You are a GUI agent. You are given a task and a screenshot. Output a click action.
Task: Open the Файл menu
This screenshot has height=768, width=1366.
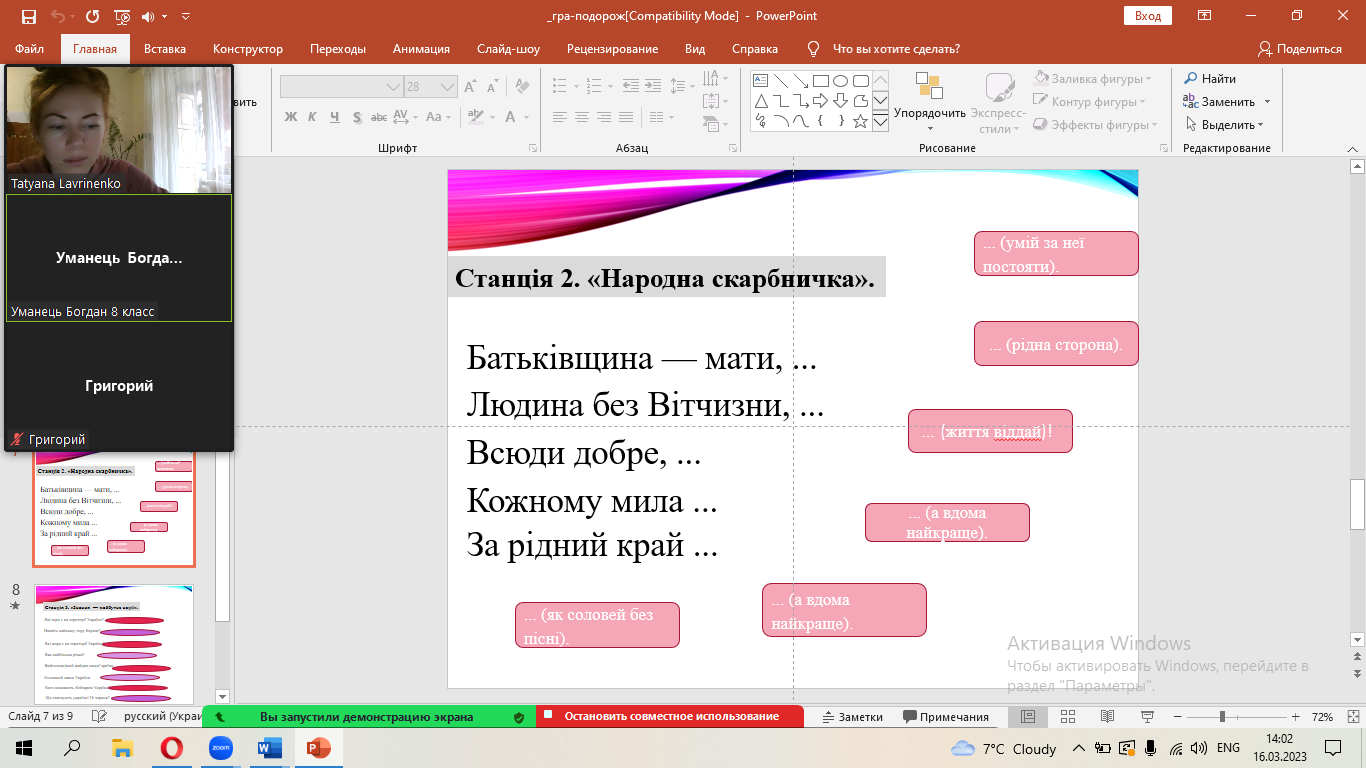(x=30, y=48)
